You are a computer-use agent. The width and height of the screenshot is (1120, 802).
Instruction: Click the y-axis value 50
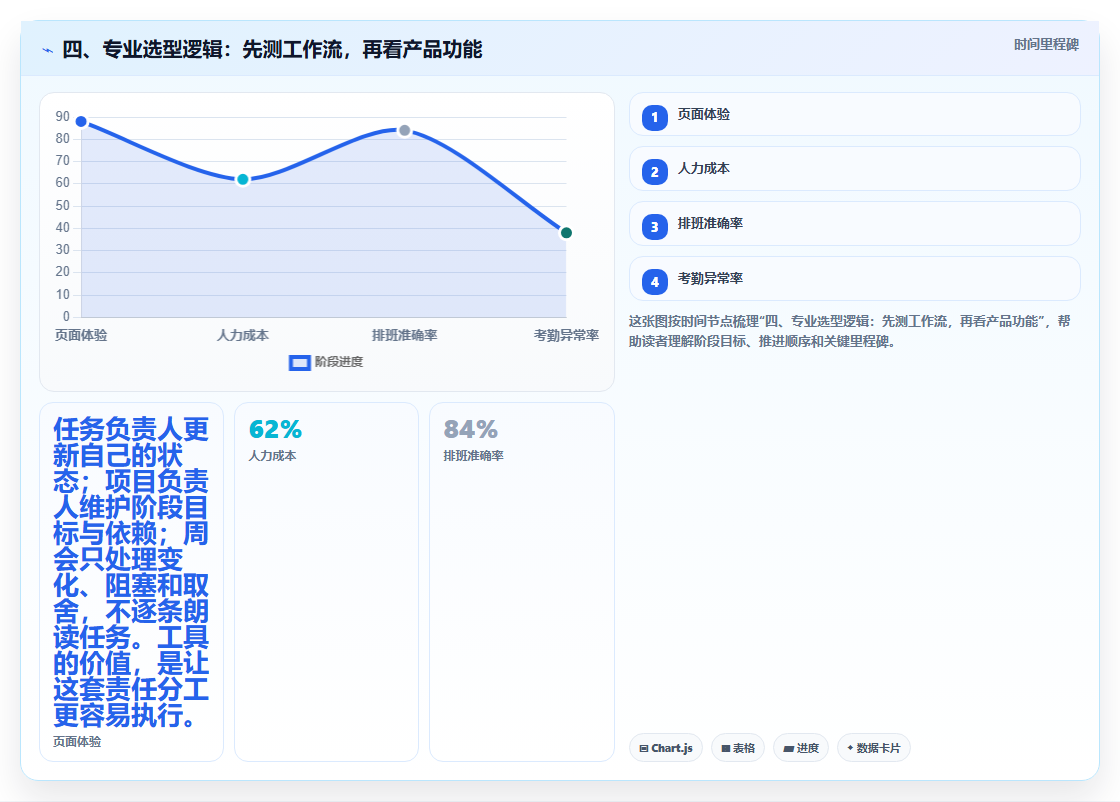pos(63,206)
